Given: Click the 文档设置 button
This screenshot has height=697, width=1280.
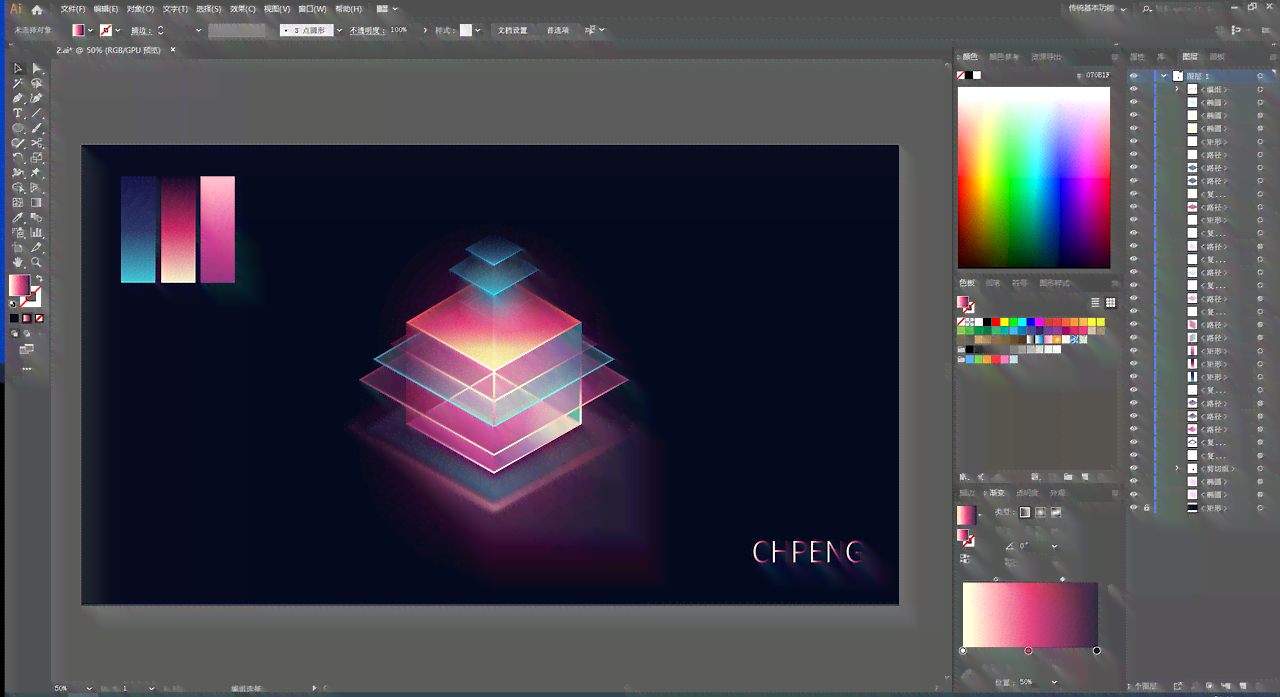Looking at the screenshot, I should pos(513,30).
